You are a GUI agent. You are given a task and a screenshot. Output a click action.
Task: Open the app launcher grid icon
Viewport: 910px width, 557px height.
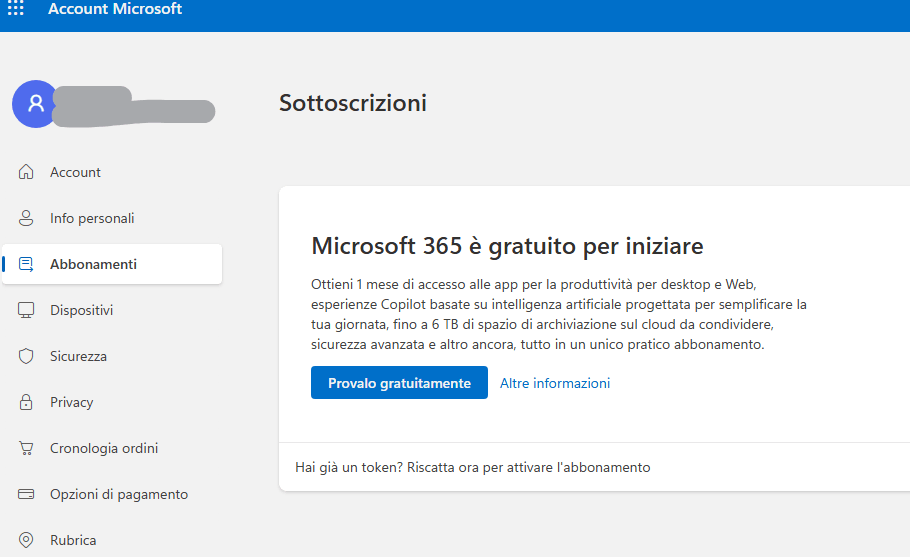click(x=16, y=8)
